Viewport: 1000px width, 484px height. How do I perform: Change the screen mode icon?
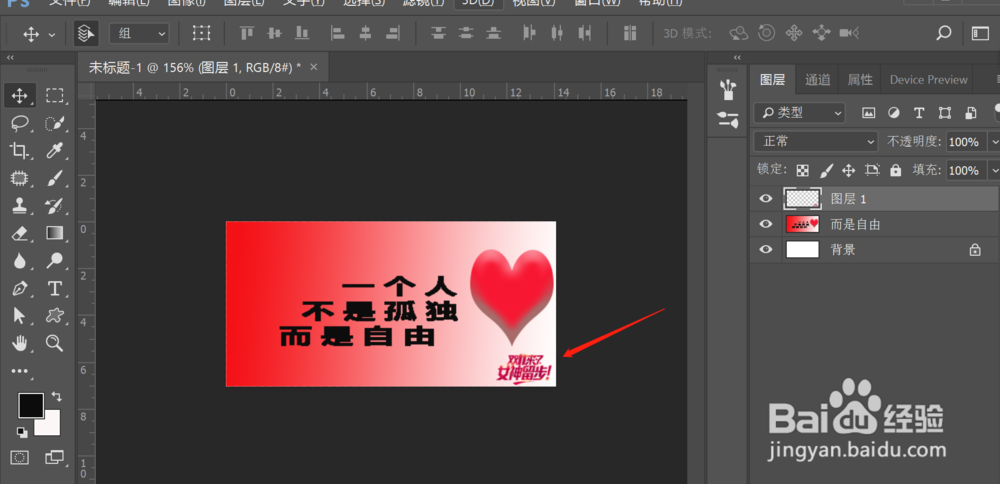(55, 457)
